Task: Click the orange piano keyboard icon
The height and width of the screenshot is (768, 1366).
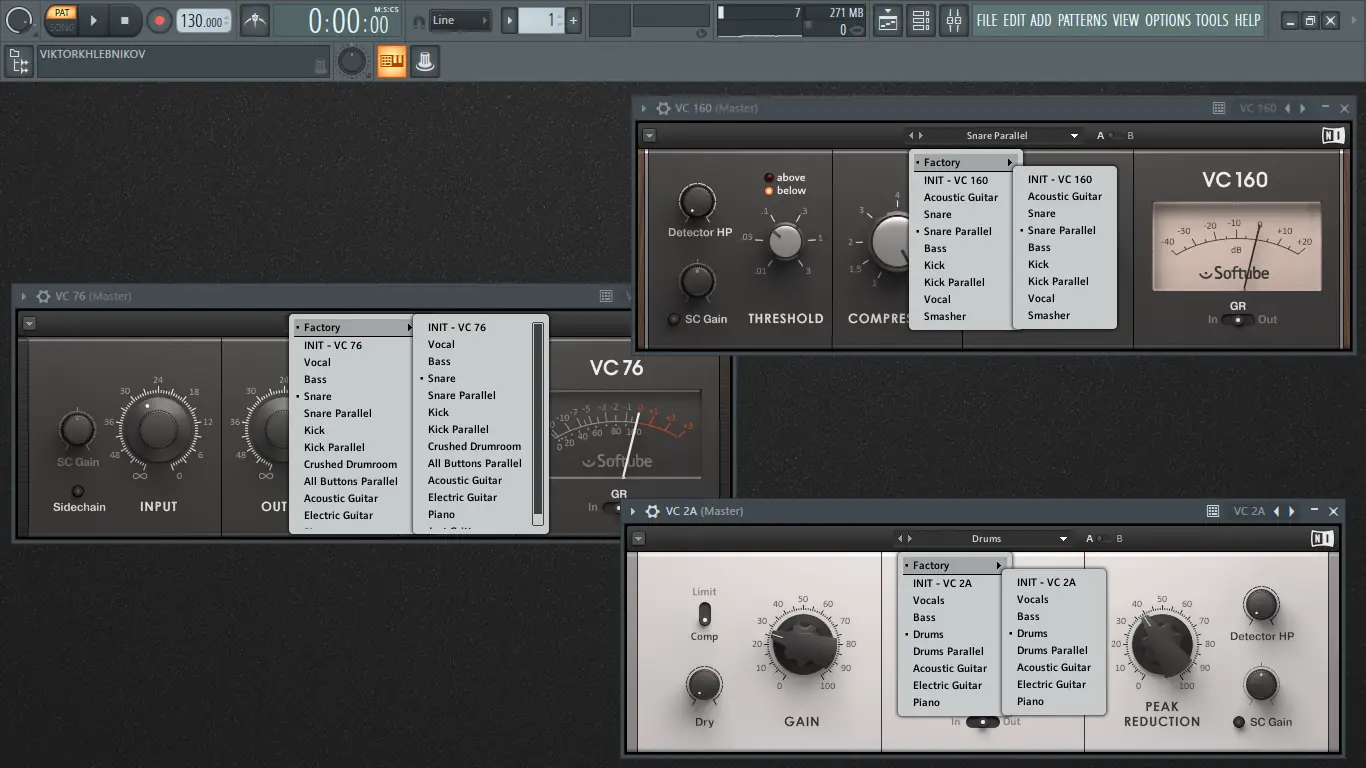Action: click(391, 62)
